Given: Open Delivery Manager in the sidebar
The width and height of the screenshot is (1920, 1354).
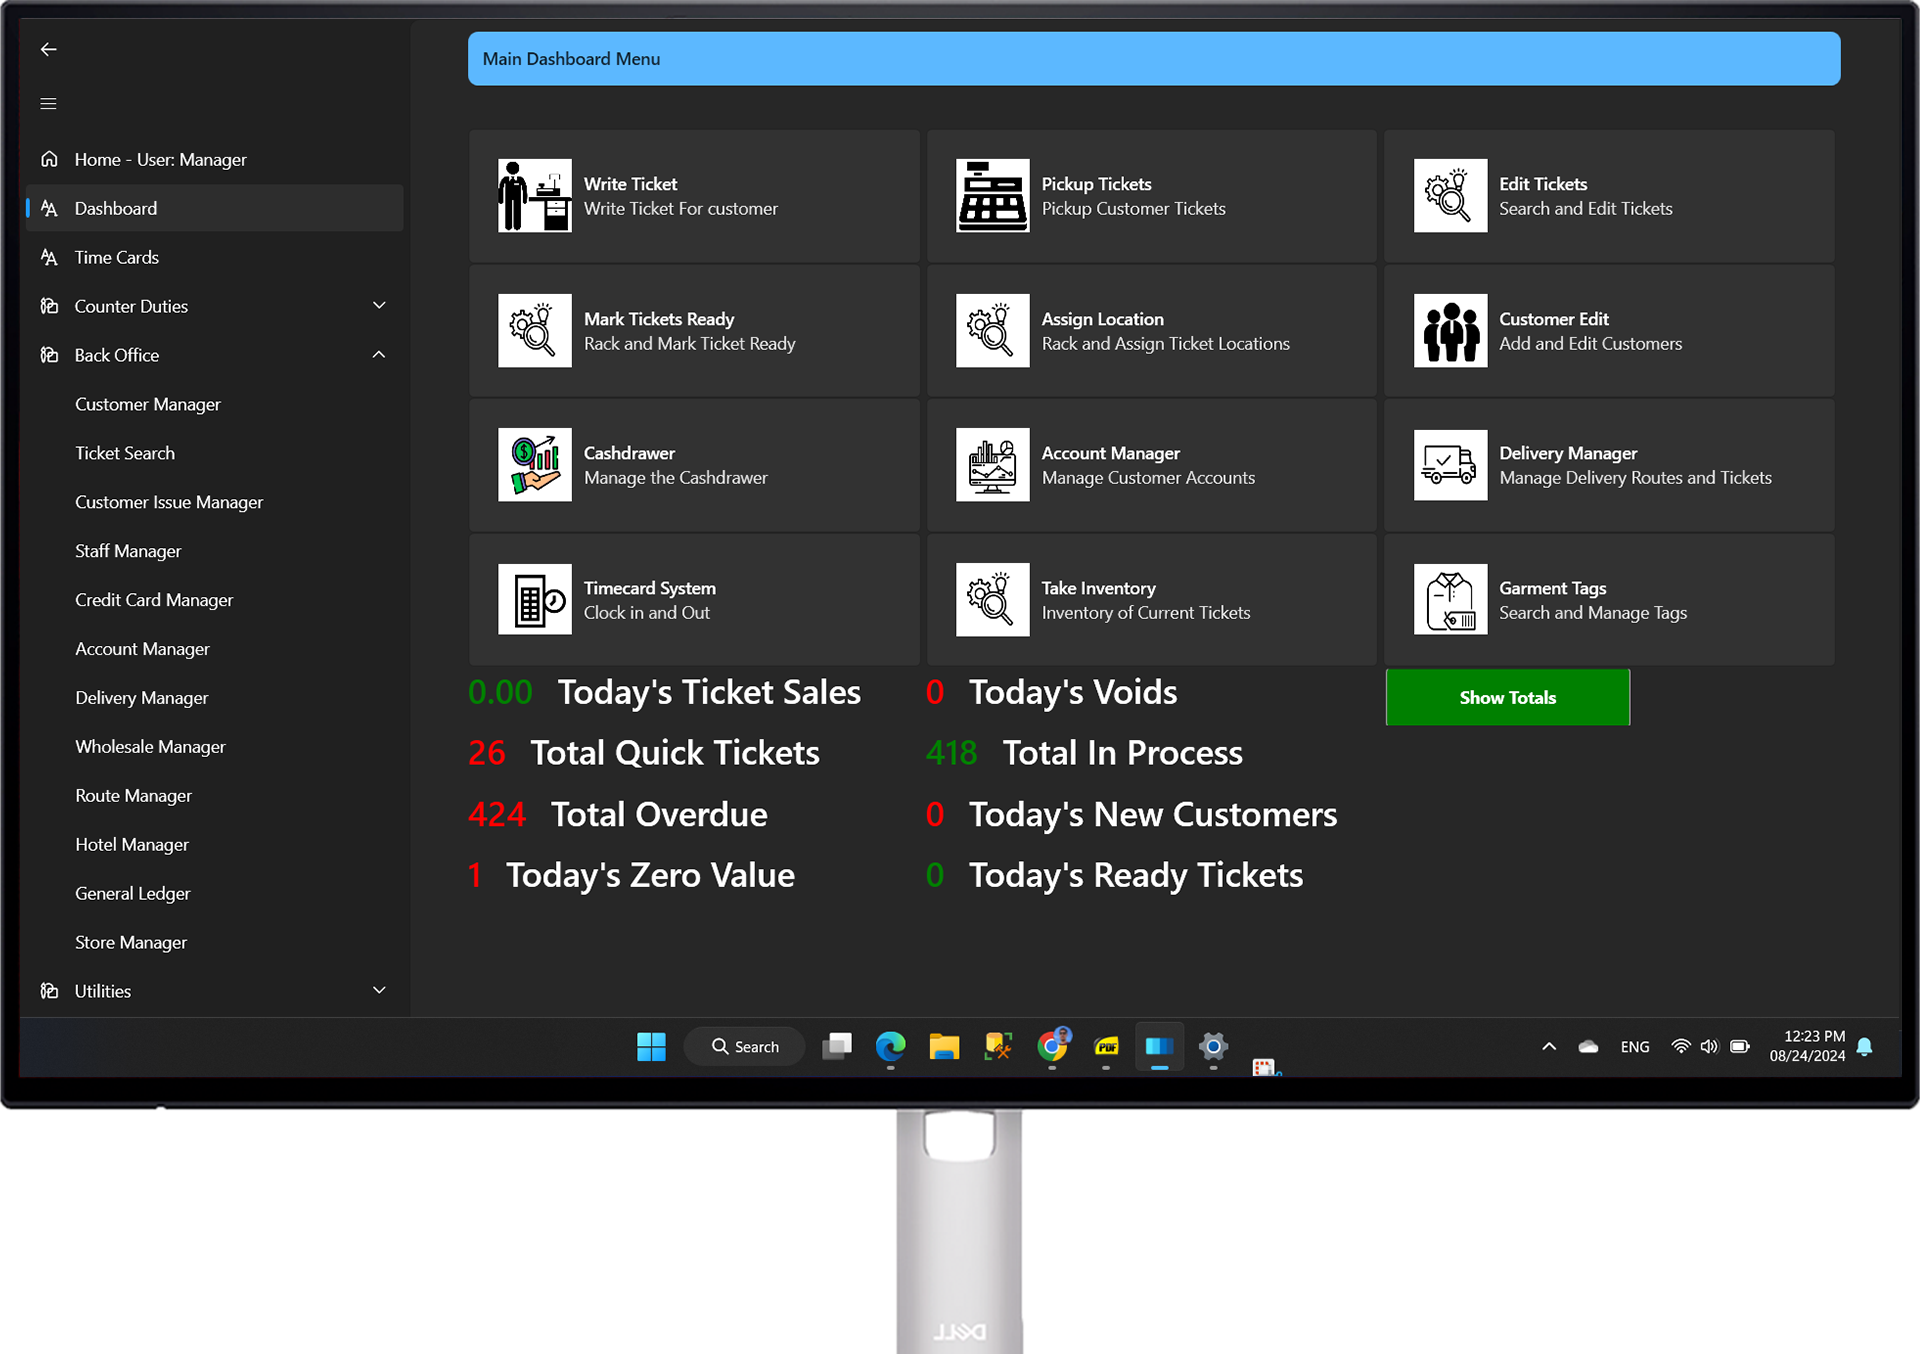Looking at the screenshot, I should point(142,698).
